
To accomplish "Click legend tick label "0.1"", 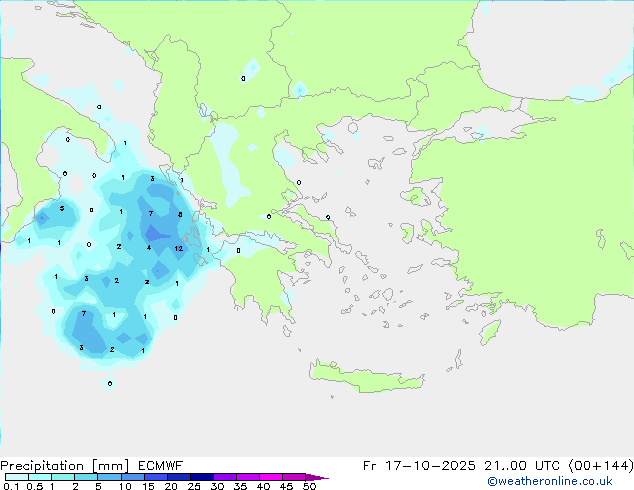I will click(11, 486).
